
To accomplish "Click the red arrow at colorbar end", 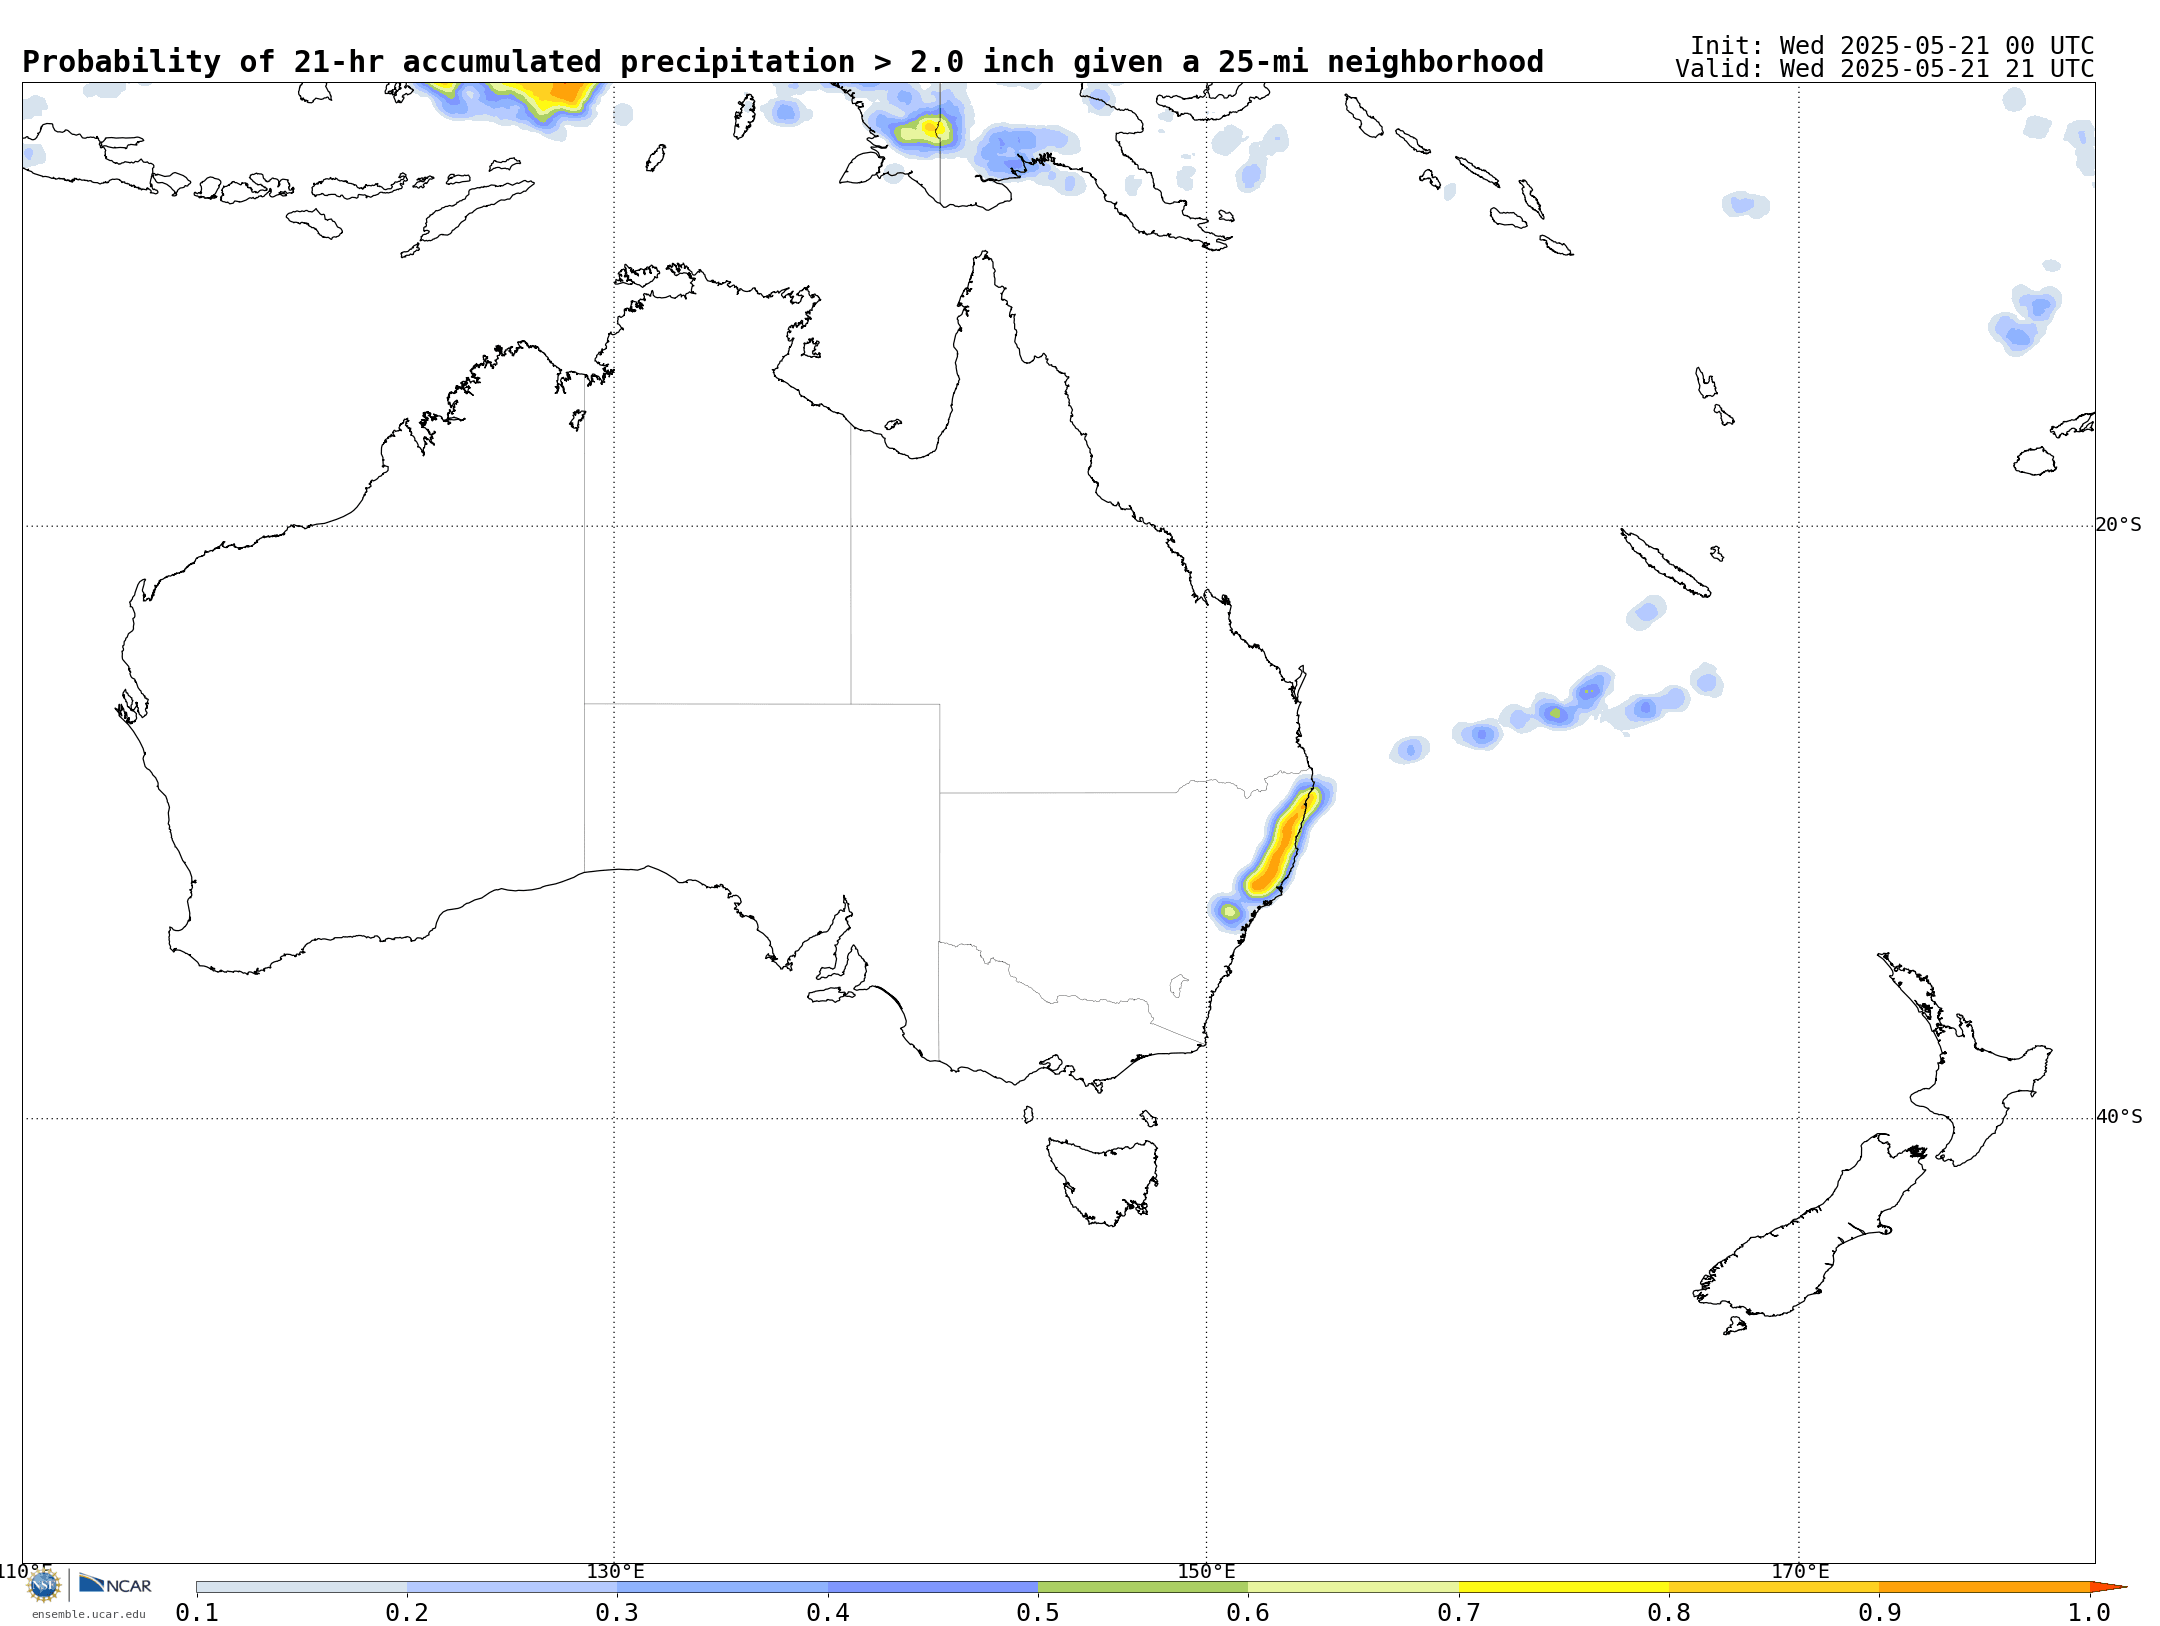I will click(2108, 1587).
